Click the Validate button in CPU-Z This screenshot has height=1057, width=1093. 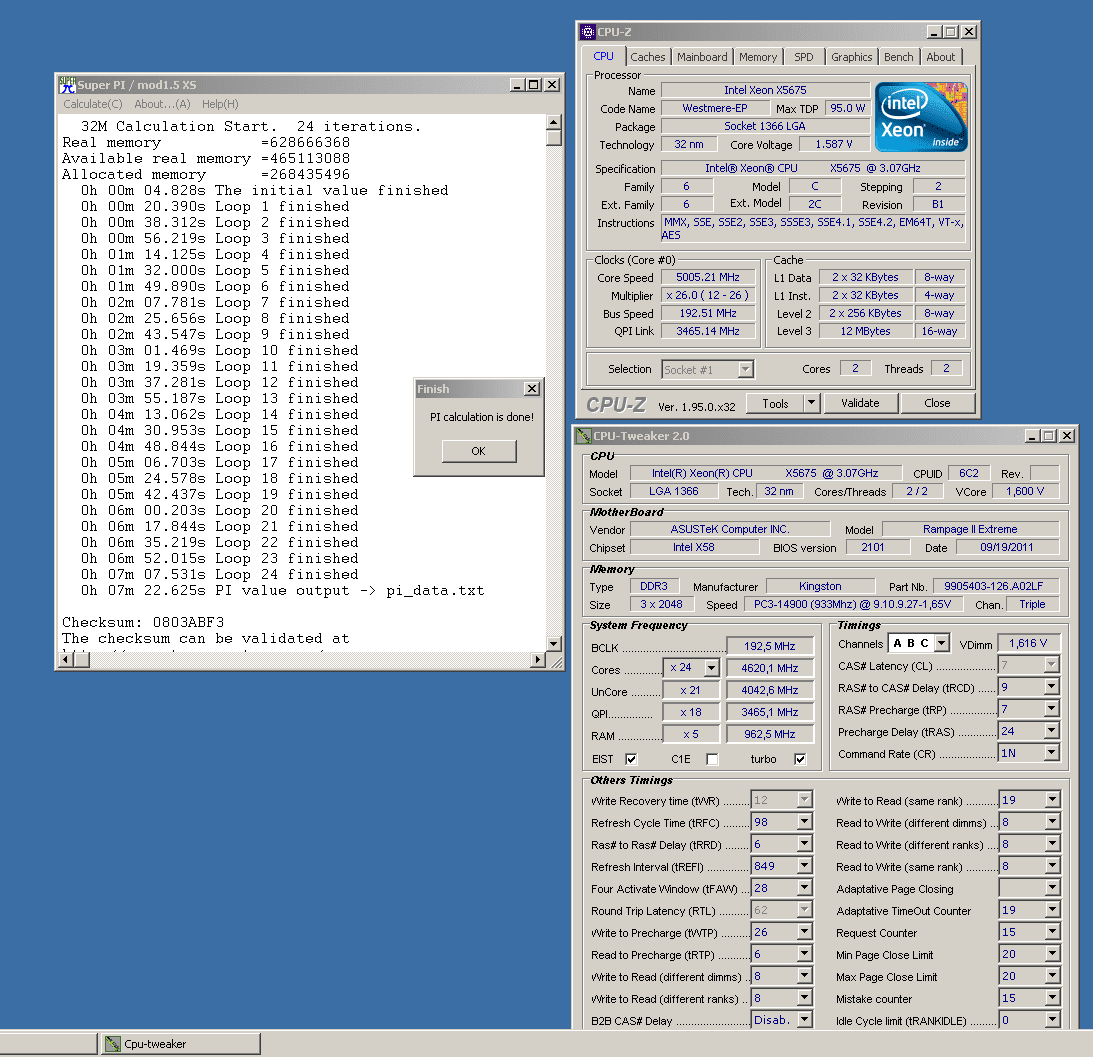[860, 403]
